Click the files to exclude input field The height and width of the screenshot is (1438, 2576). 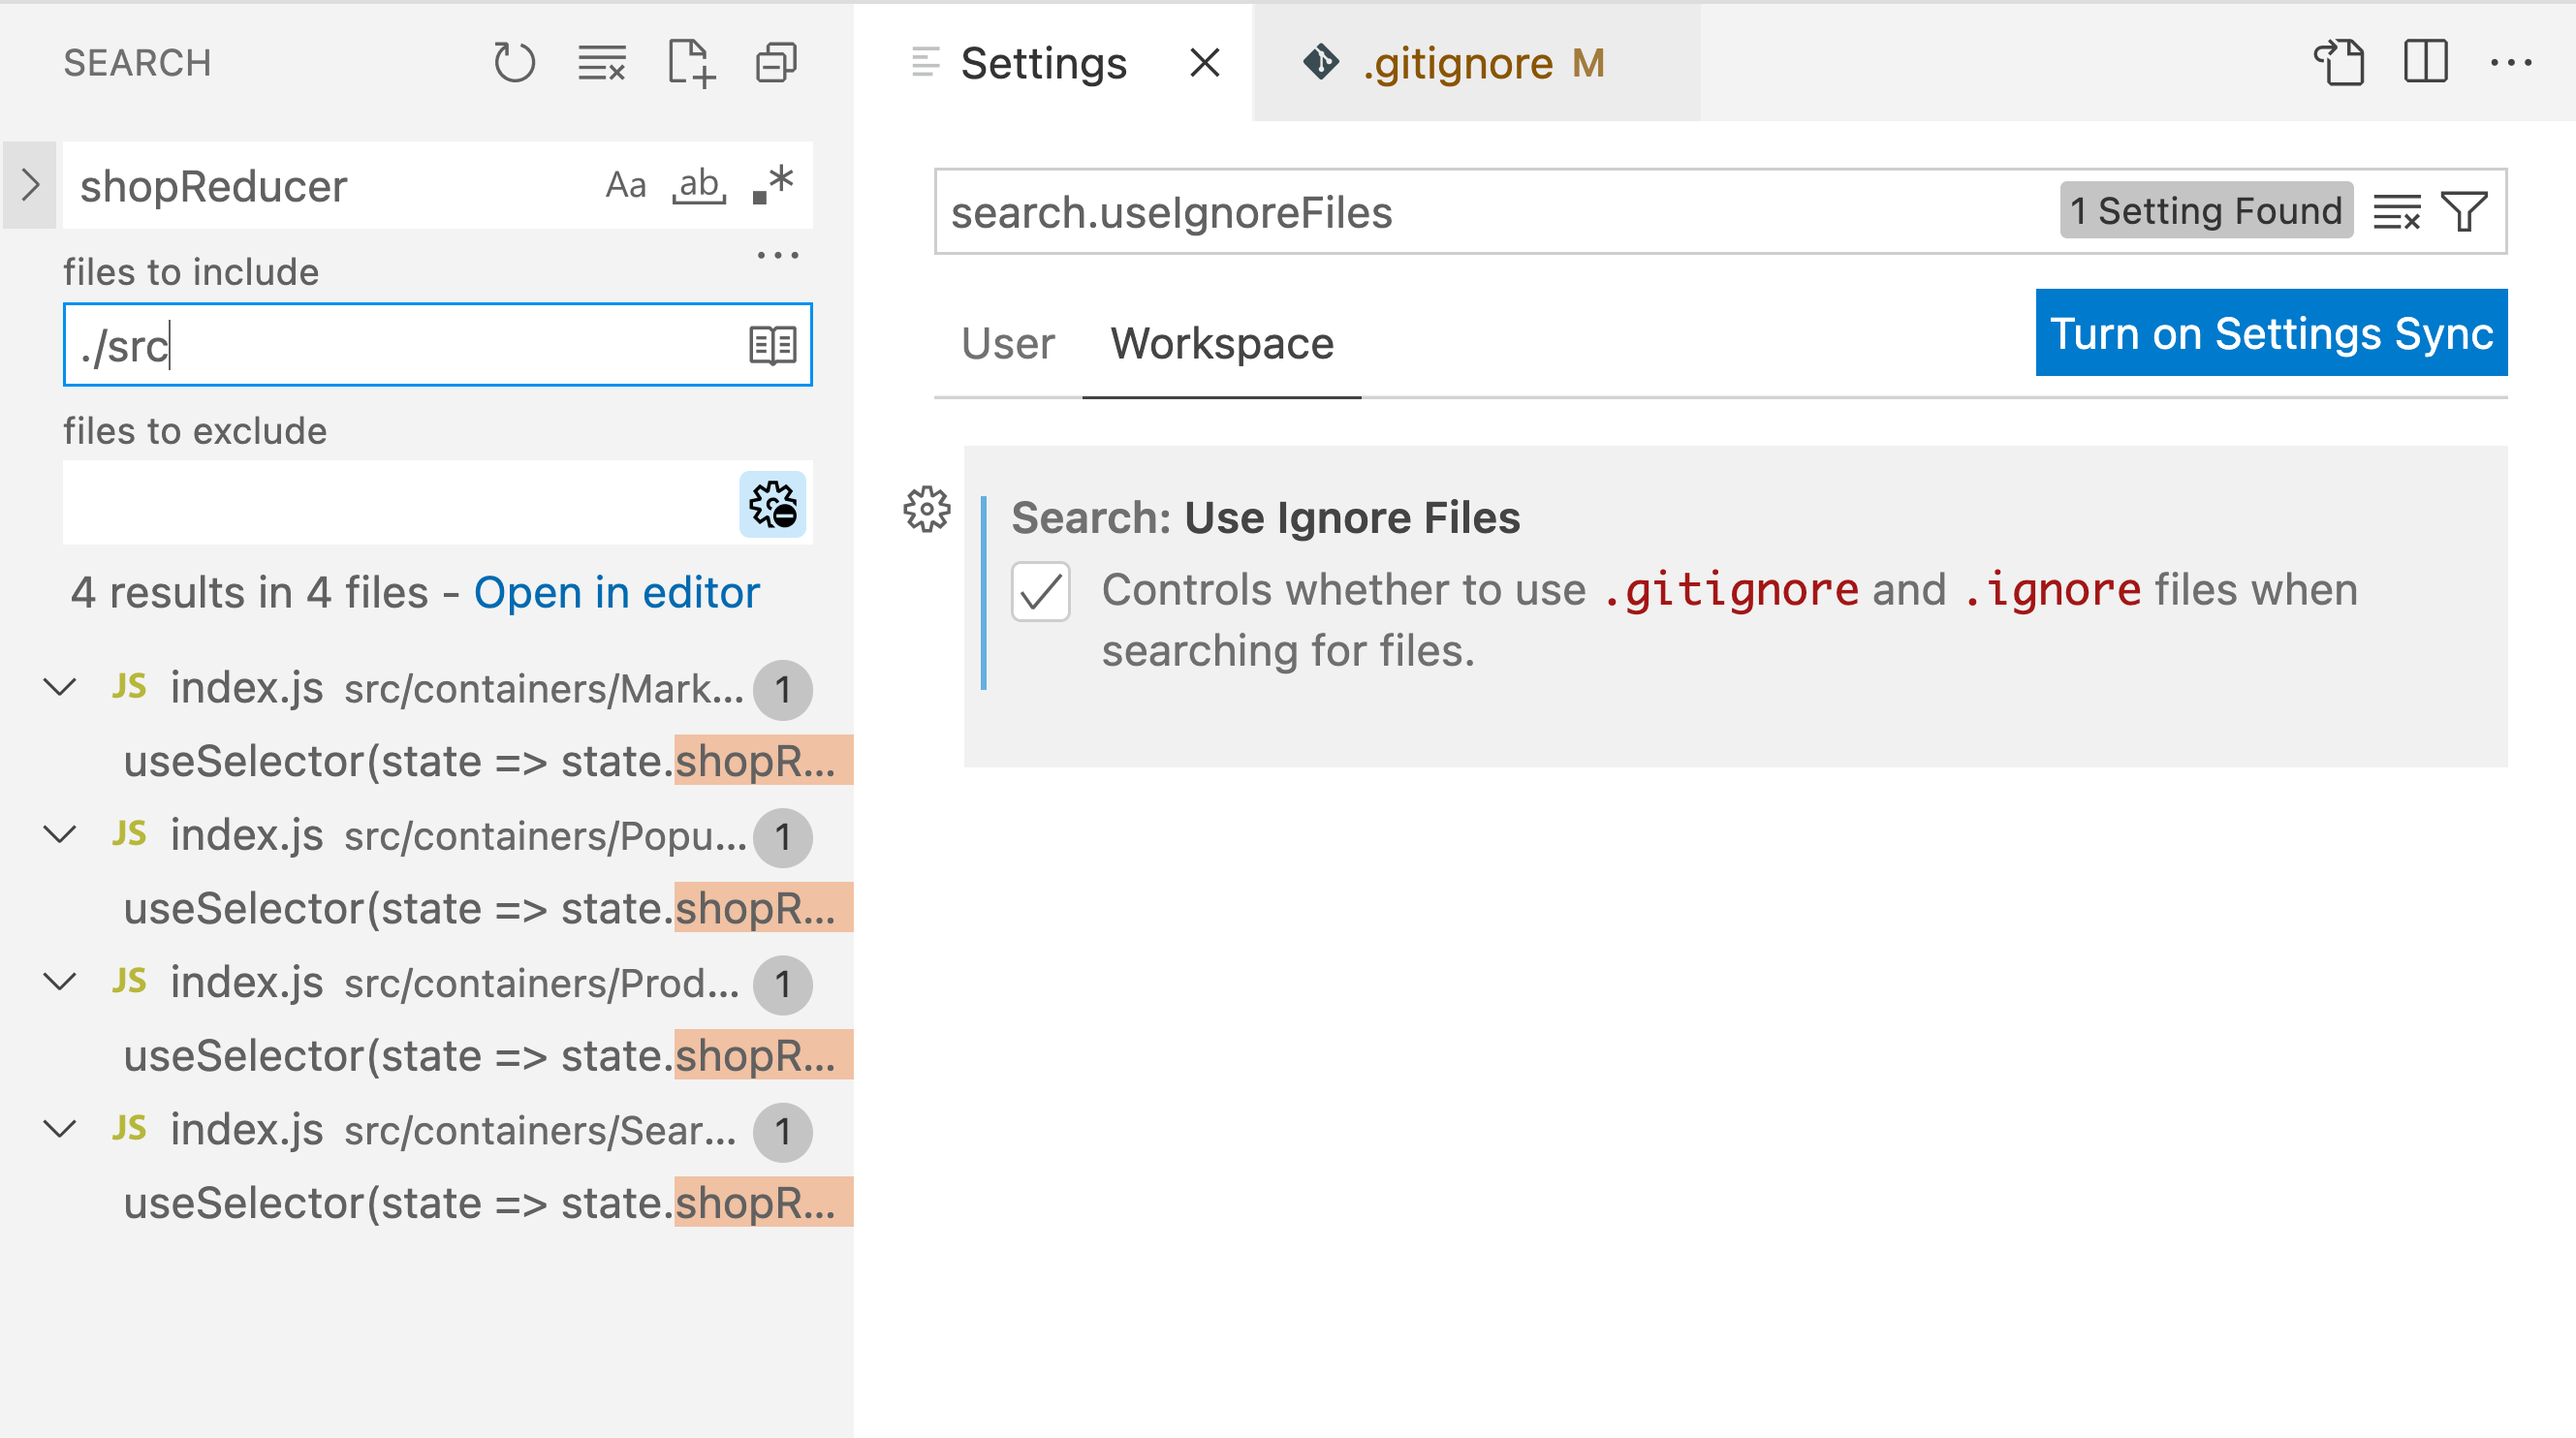point(400,505)
